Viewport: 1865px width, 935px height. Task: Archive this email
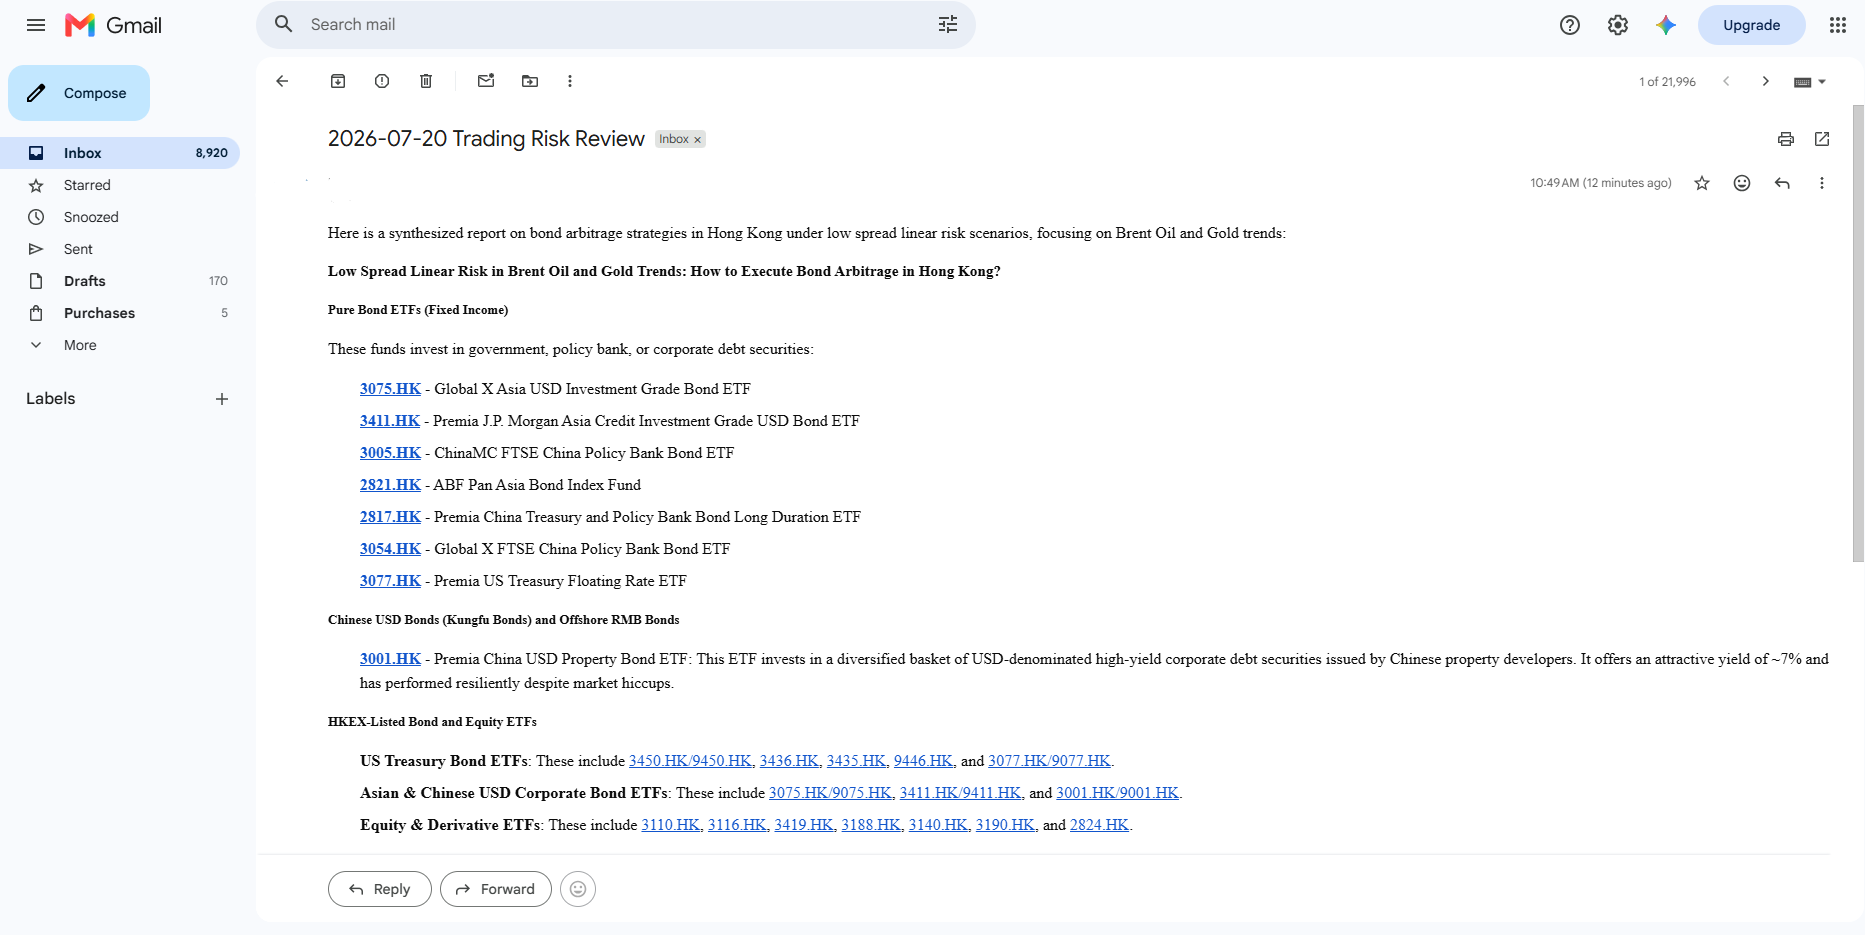338,81
